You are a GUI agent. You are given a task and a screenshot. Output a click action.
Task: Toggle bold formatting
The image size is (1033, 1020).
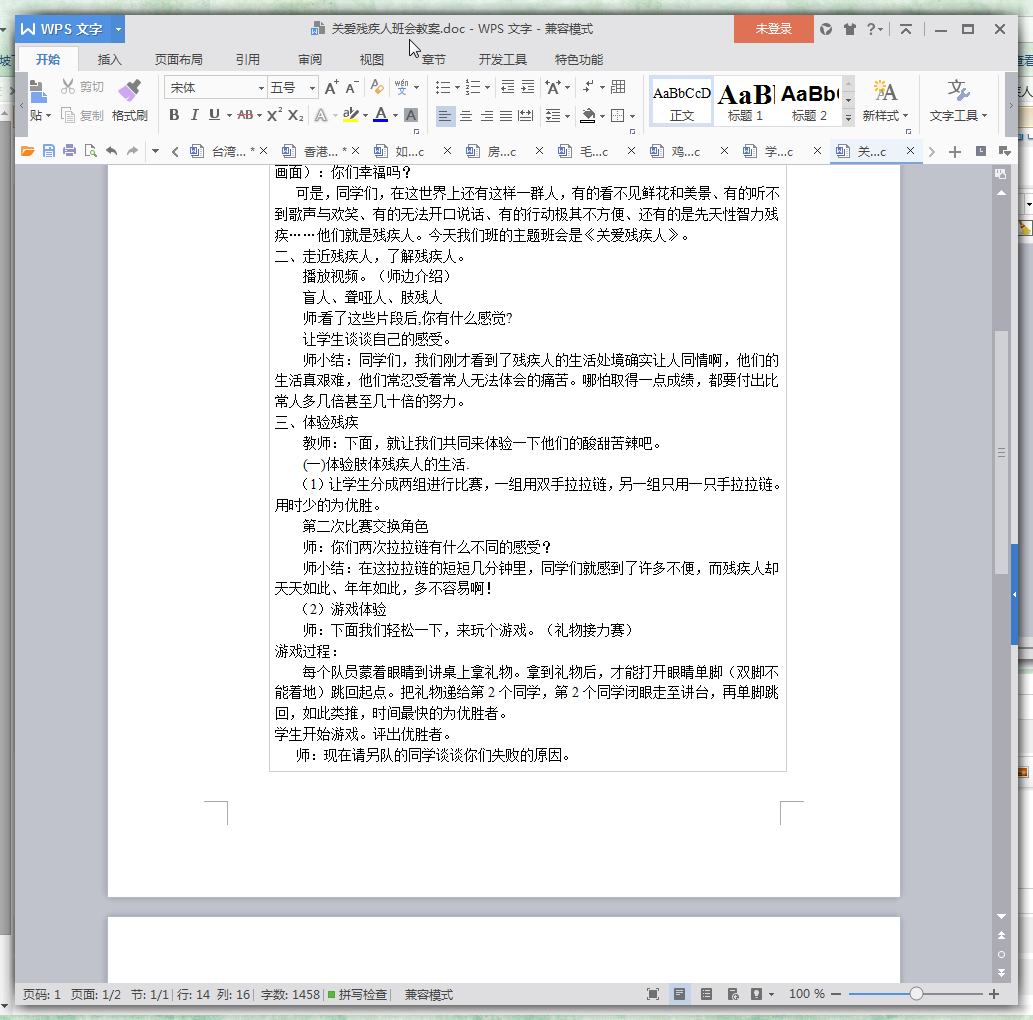tap(174, 115)
